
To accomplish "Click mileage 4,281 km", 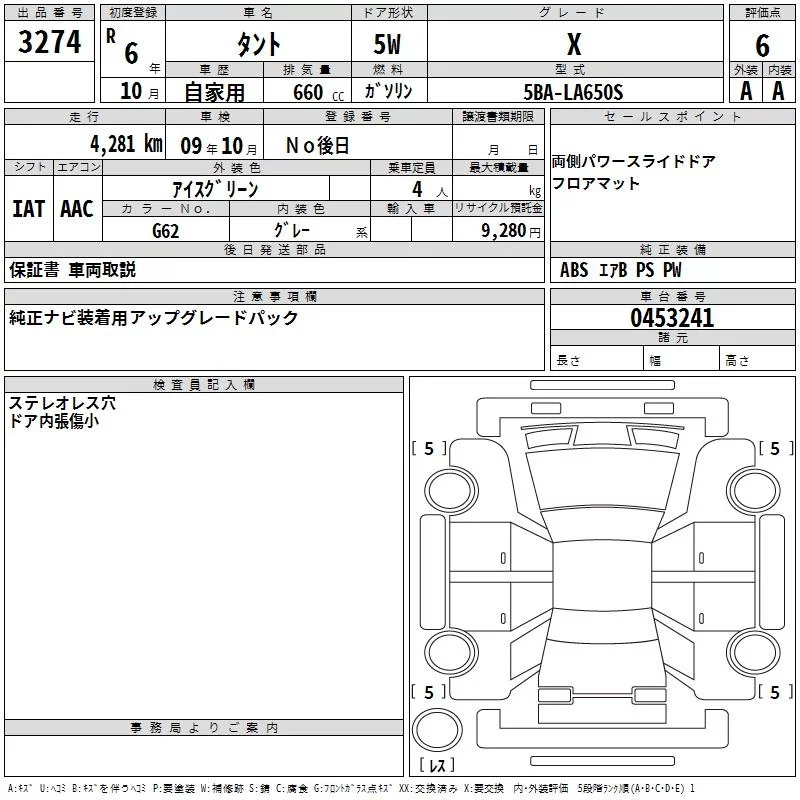I will pos(127,144).
